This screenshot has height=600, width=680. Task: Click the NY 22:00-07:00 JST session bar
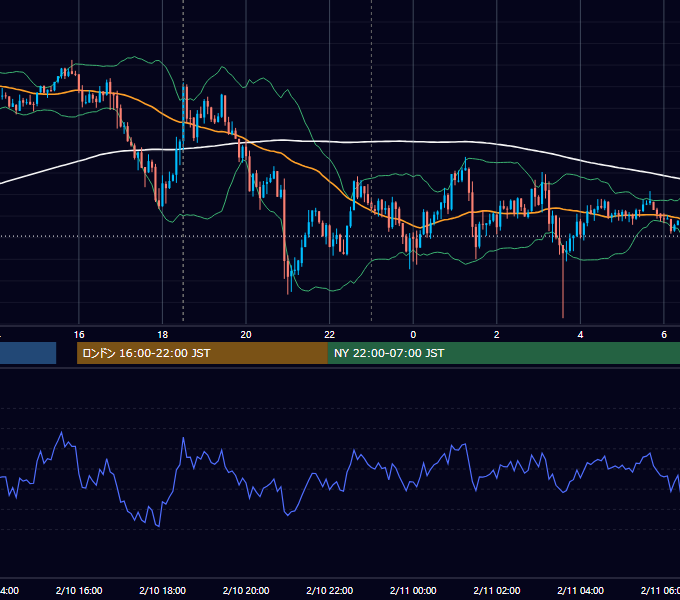pos(503,353)
